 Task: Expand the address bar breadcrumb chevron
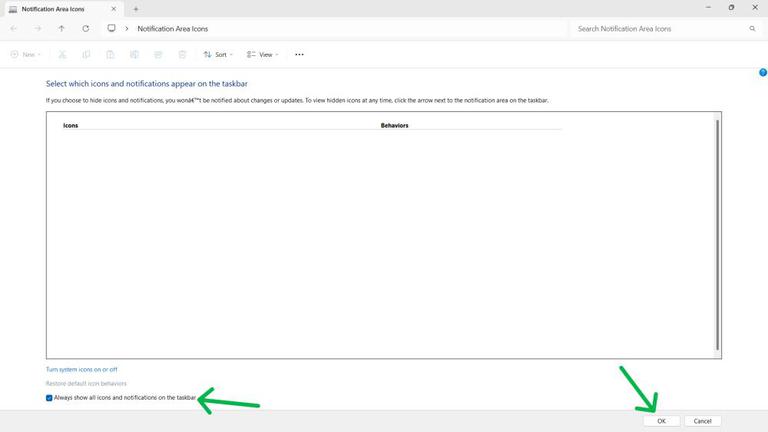point(127,29)
